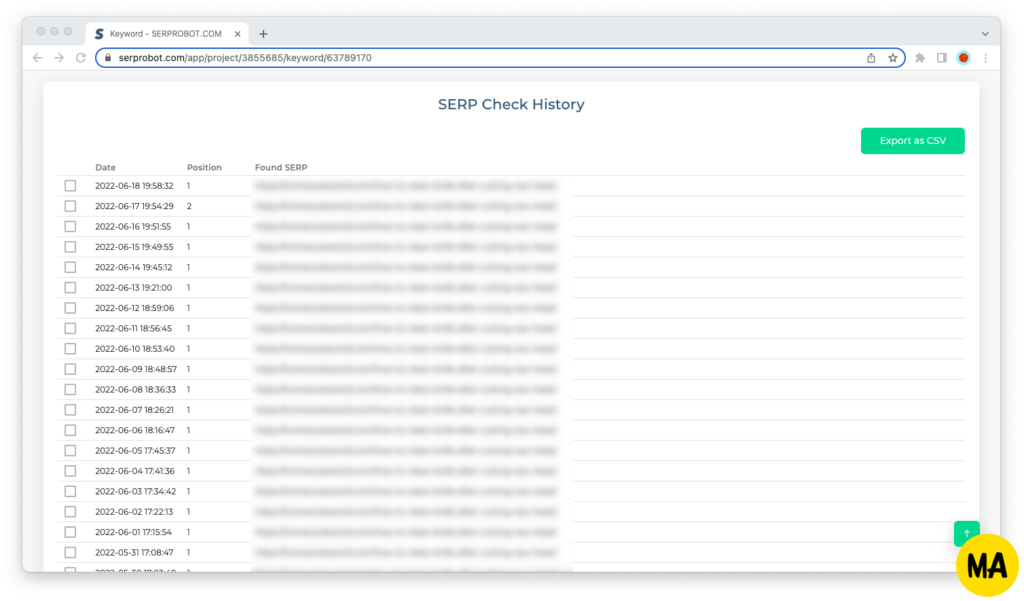
Task: Toggle the 2022-06-14 19:45:12 checkbox
Action: pyautogui.click(x=71, y=267)
